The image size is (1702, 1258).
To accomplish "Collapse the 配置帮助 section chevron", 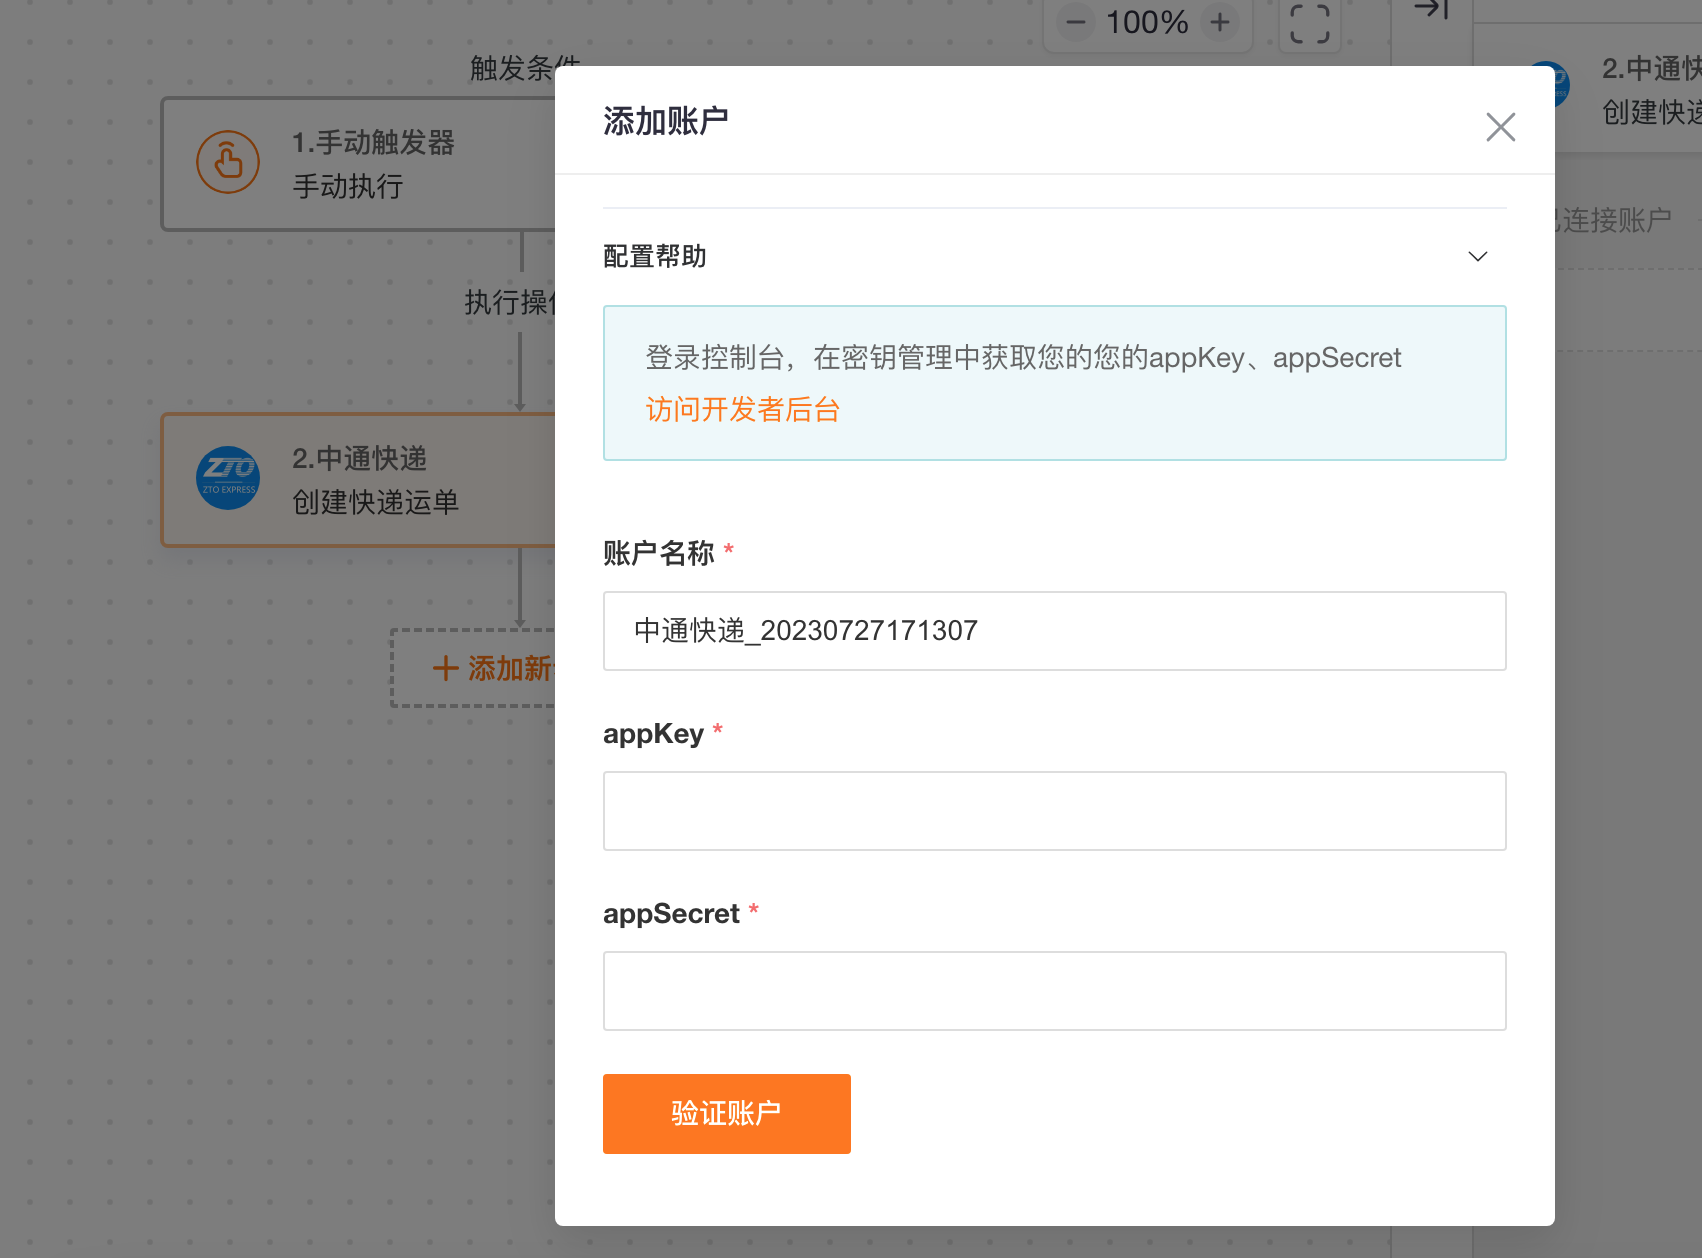I will coord(1477,257).
